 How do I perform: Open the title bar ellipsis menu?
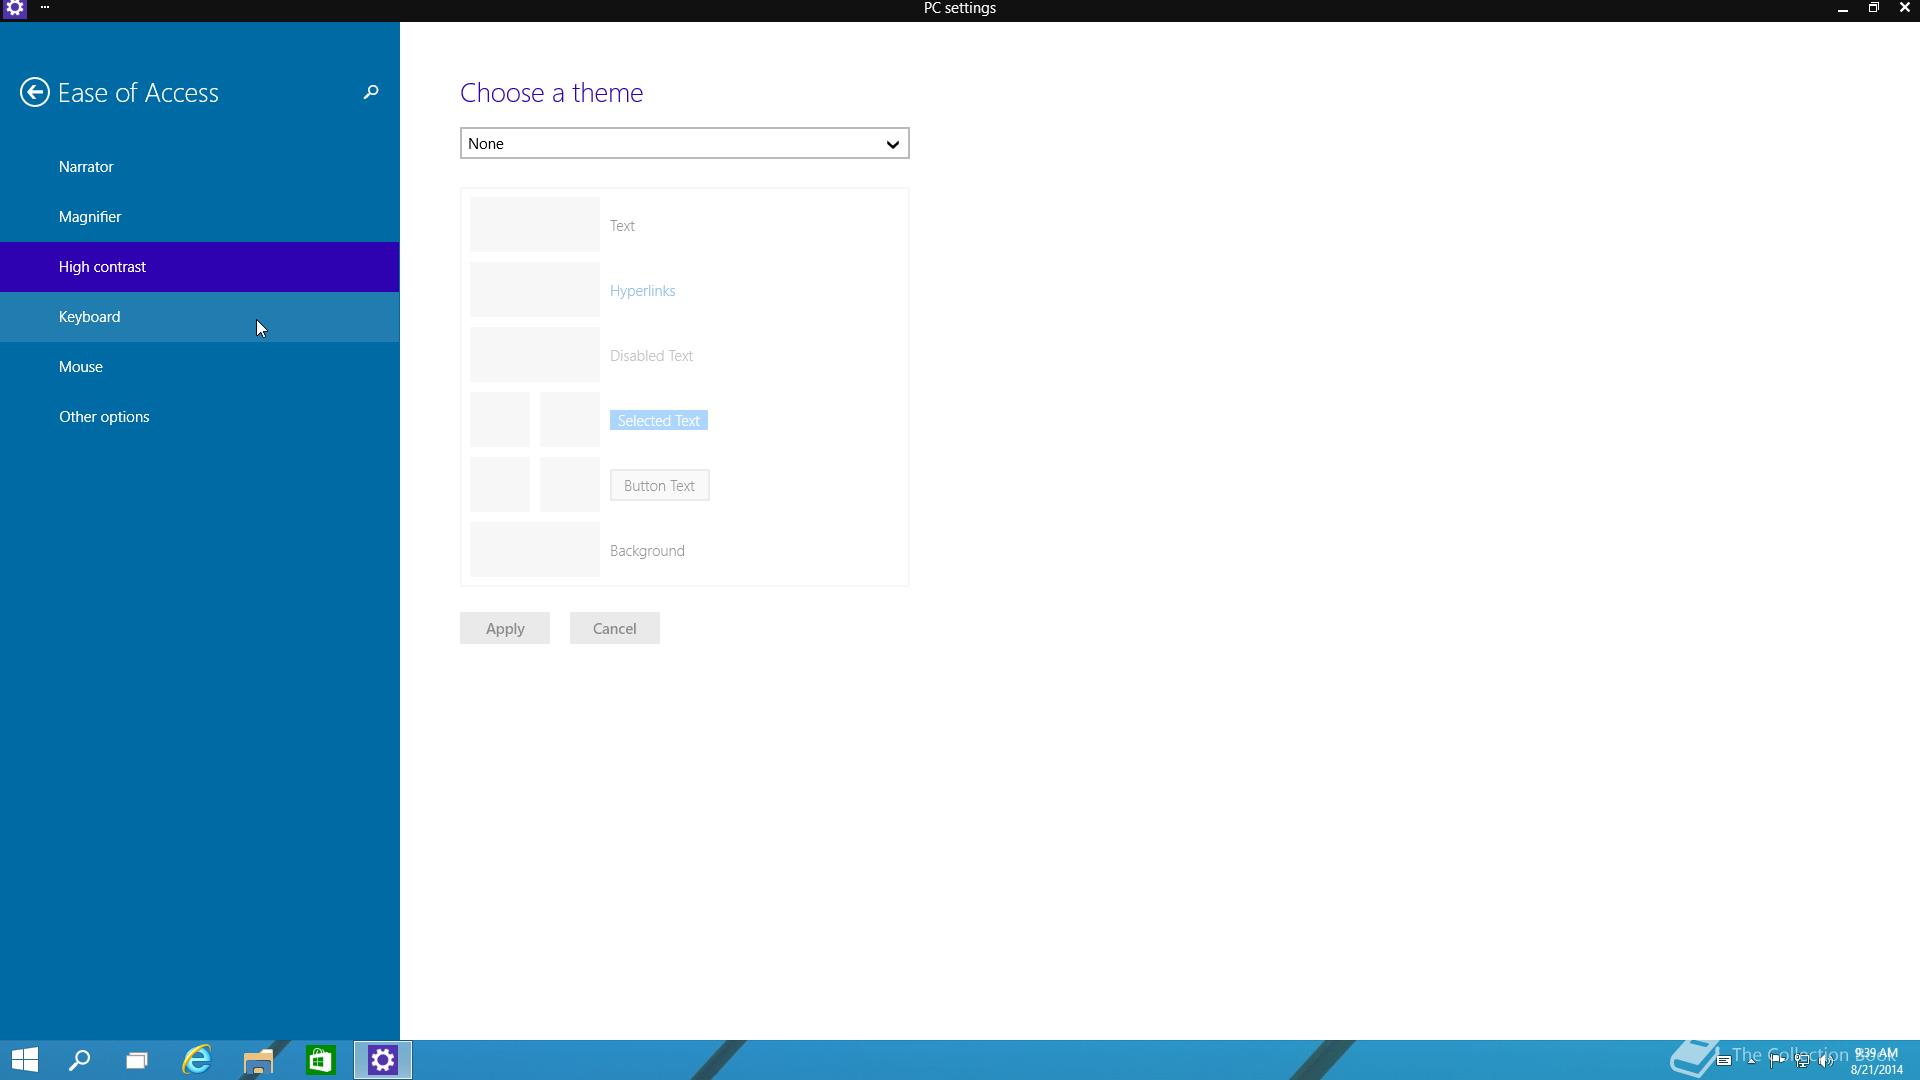[x=45, y=8]
